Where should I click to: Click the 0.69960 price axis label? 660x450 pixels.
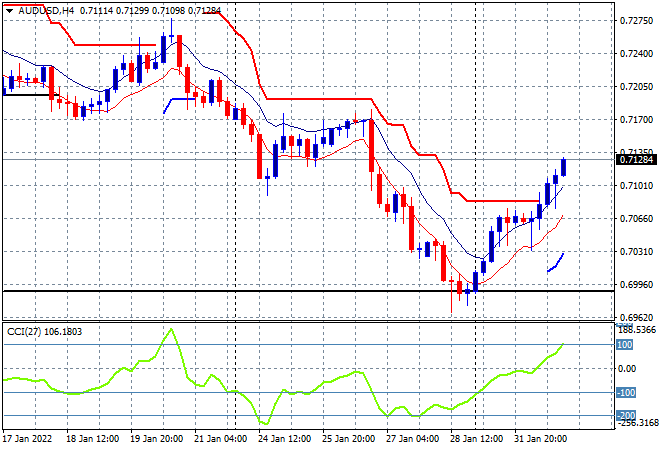point(637,285)
